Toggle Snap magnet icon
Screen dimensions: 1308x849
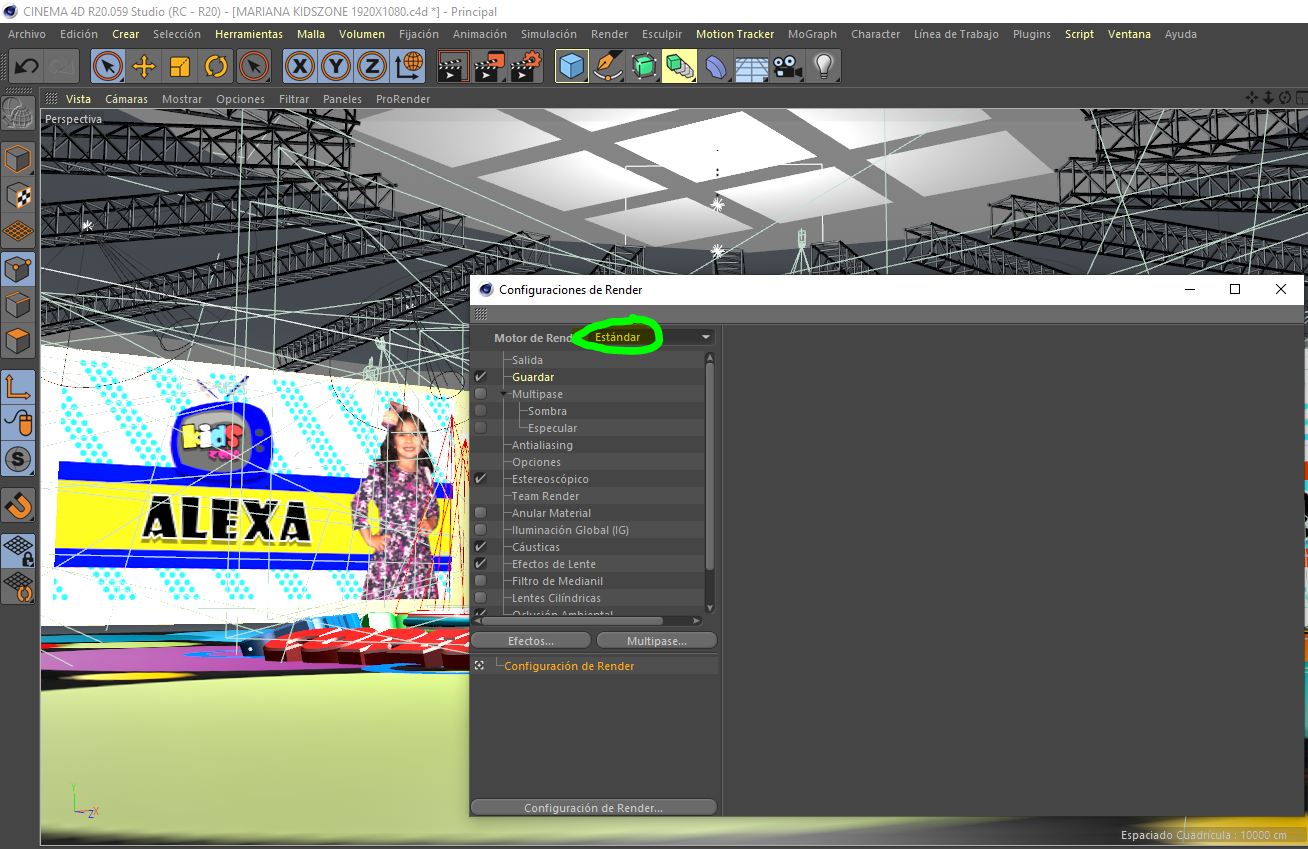[18, 505]
